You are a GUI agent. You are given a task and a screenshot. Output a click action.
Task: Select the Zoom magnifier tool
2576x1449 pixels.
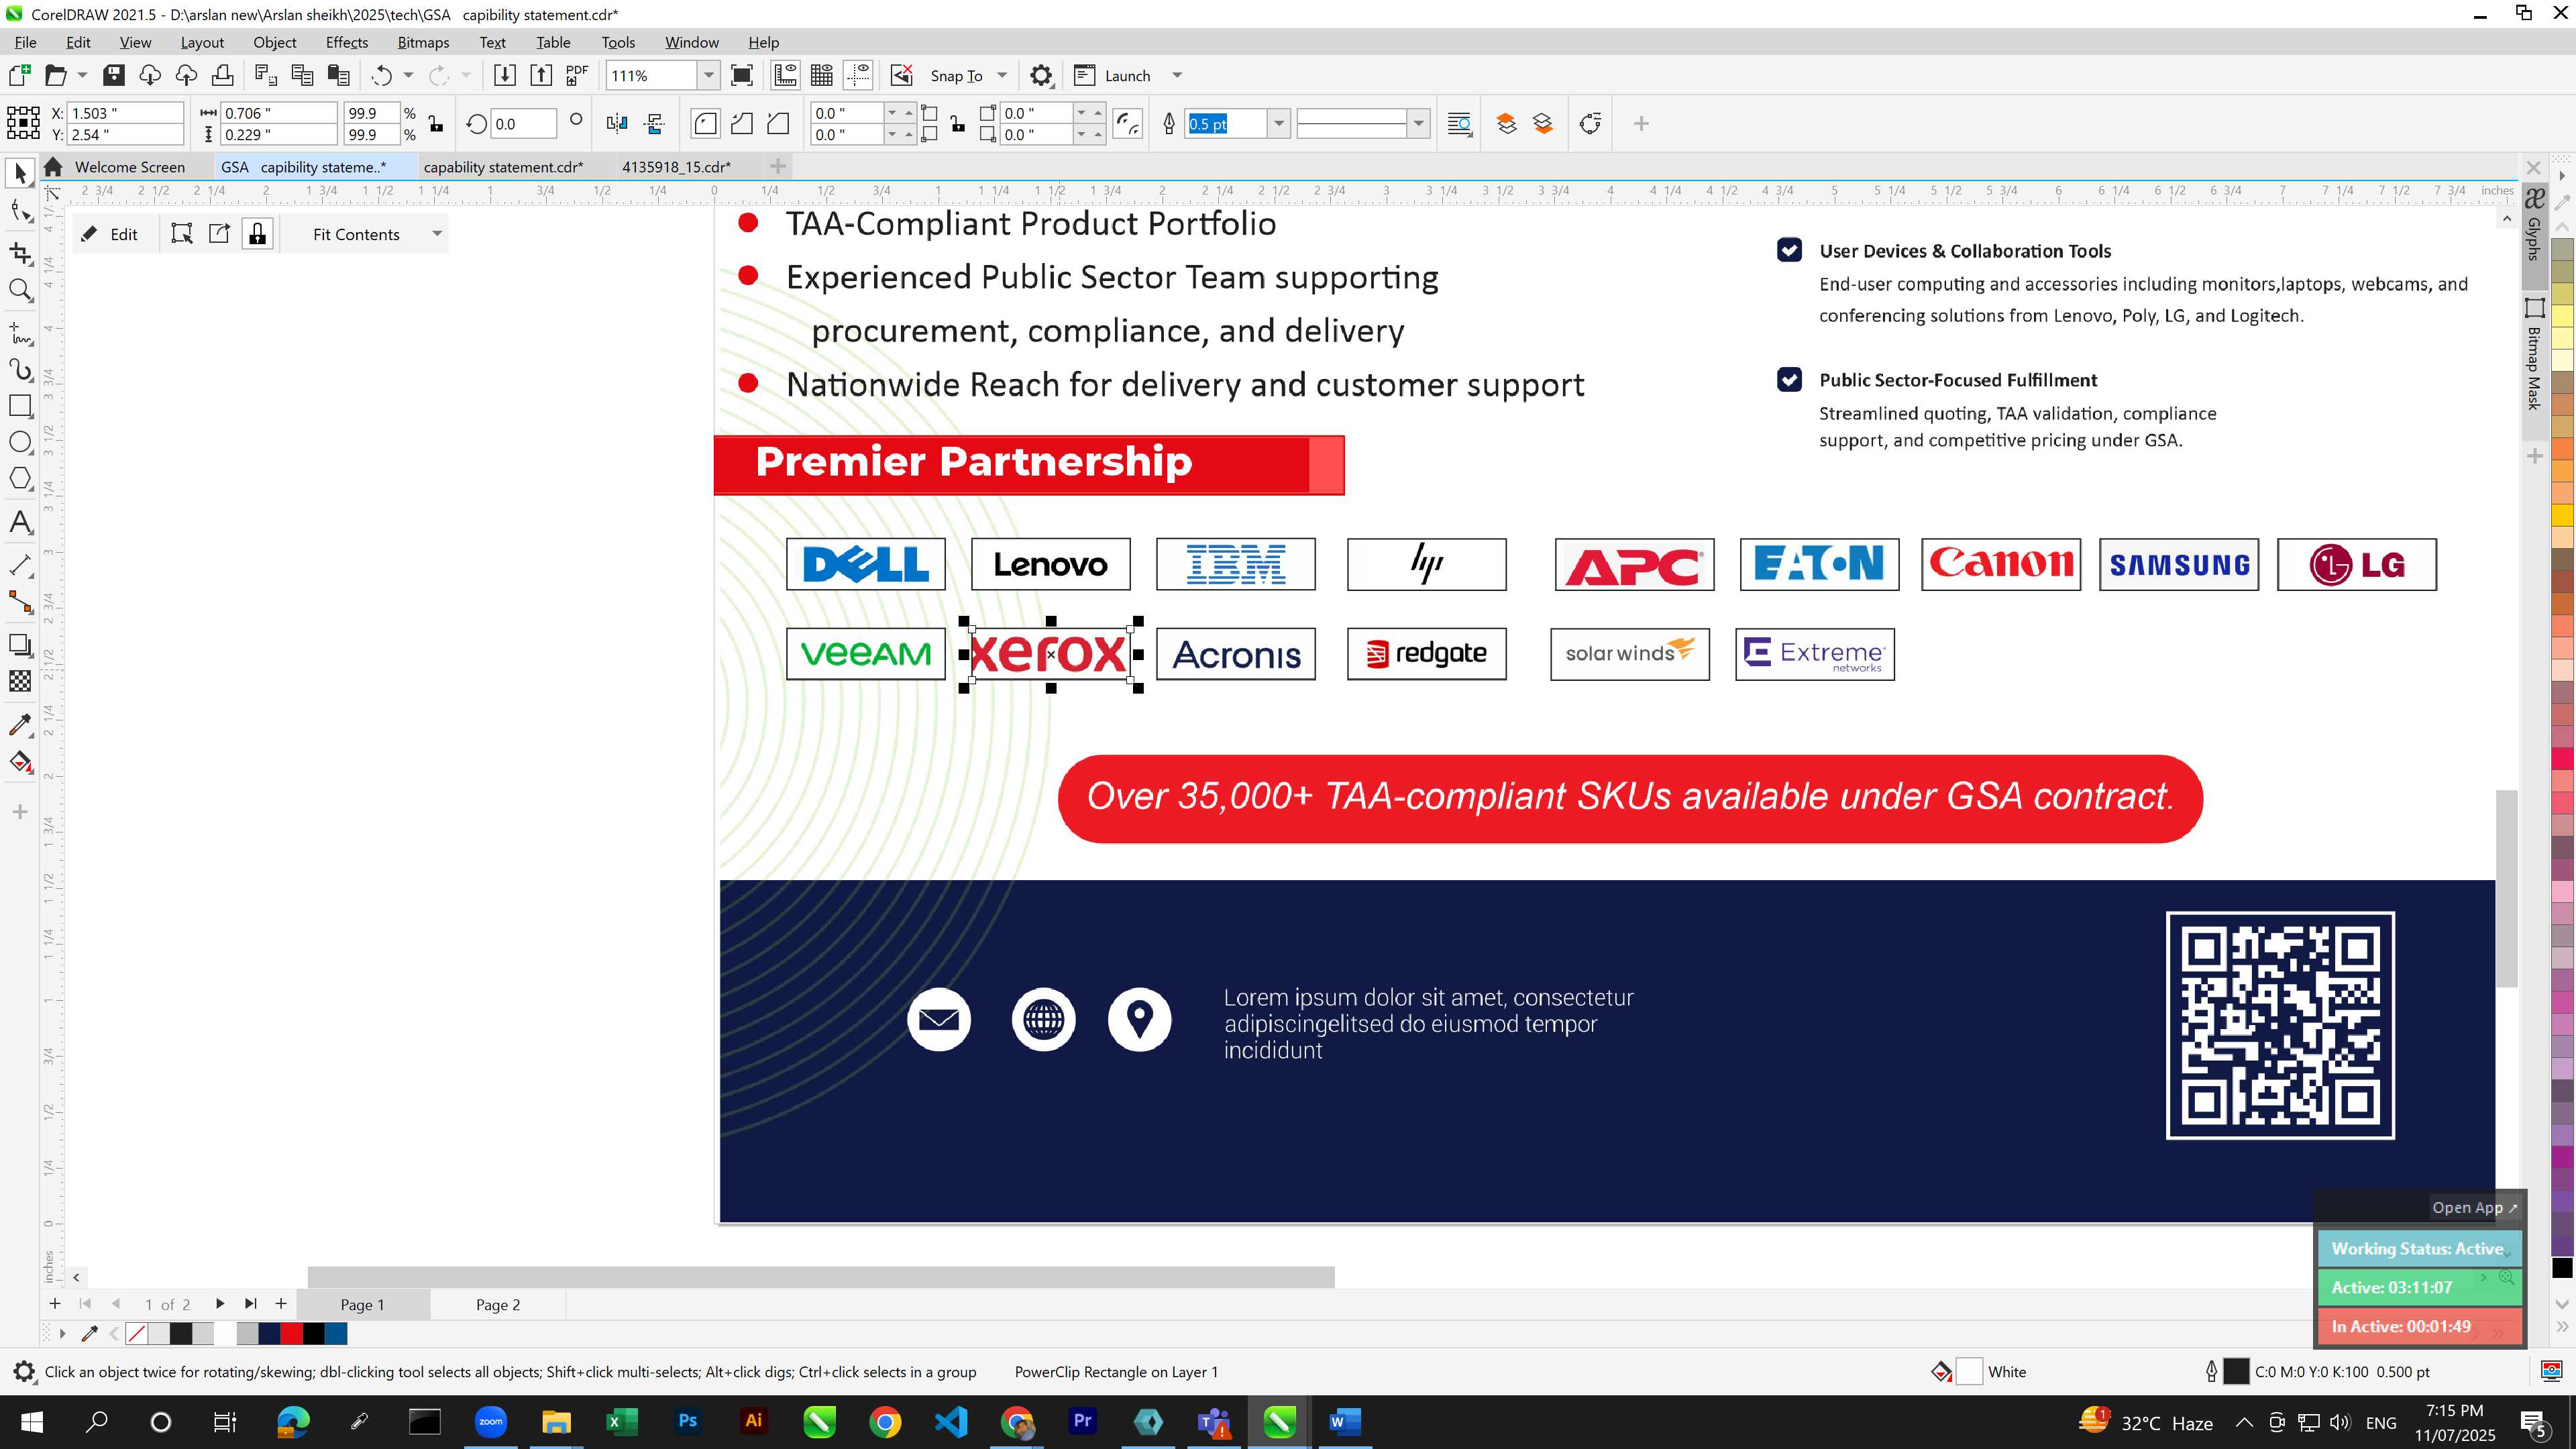pyautogui.click(x=20, y=290)
